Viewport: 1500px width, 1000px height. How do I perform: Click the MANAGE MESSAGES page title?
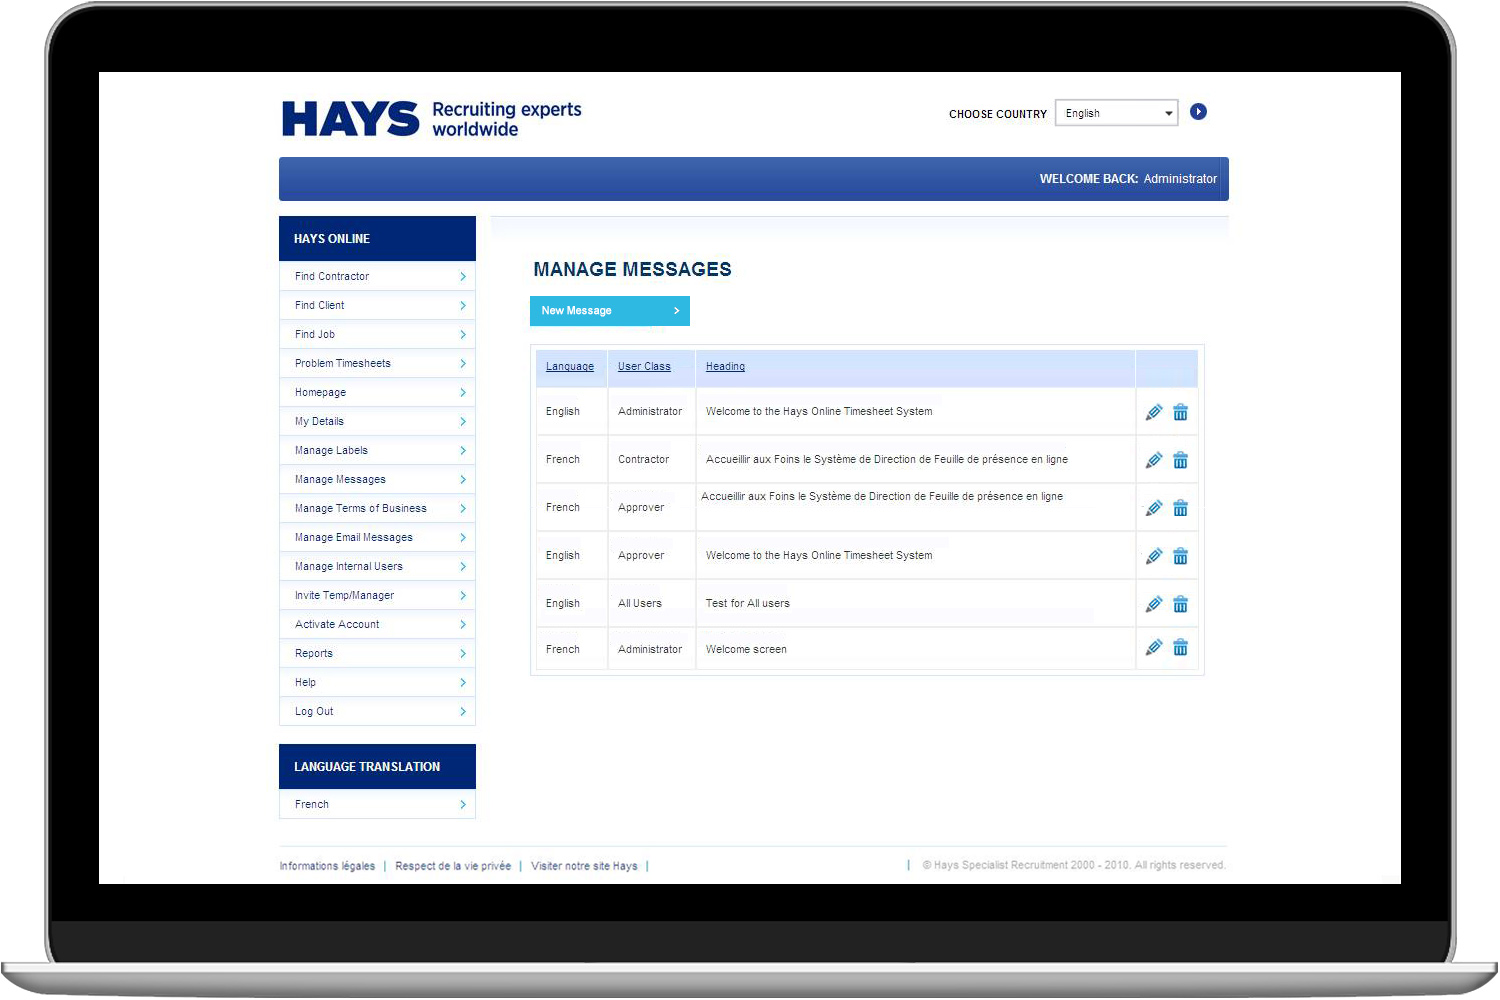pos(632,269)
